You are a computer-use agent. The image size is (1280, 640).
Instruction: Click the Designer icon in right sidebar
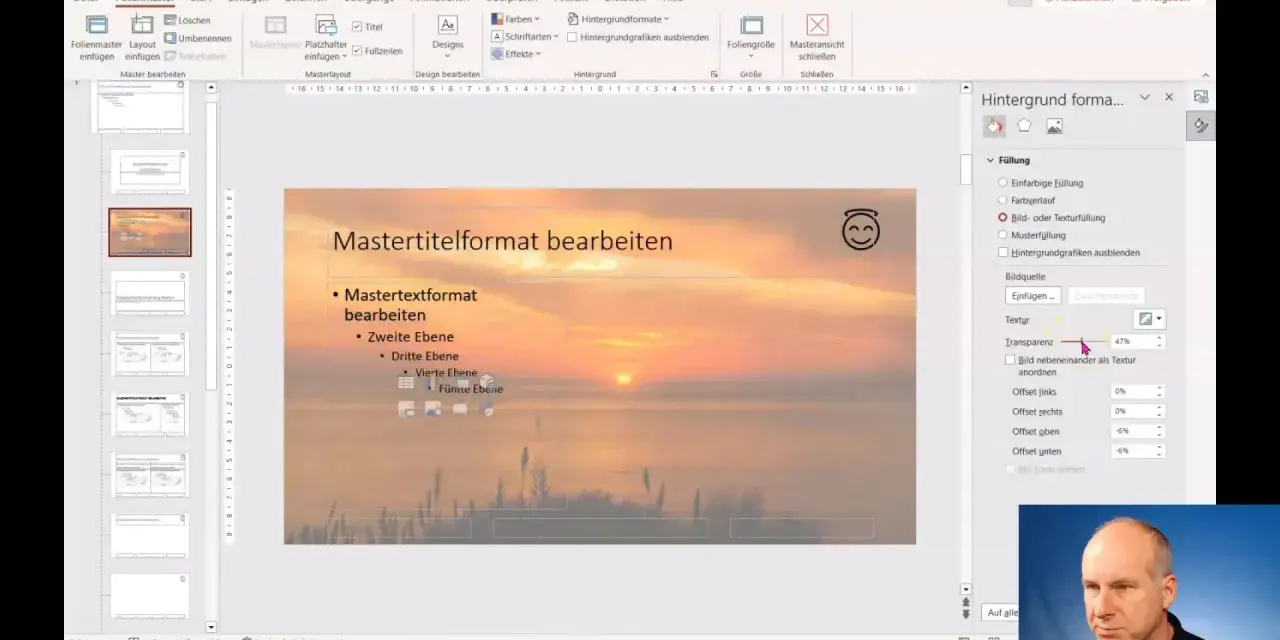[x=1201, y=97]
